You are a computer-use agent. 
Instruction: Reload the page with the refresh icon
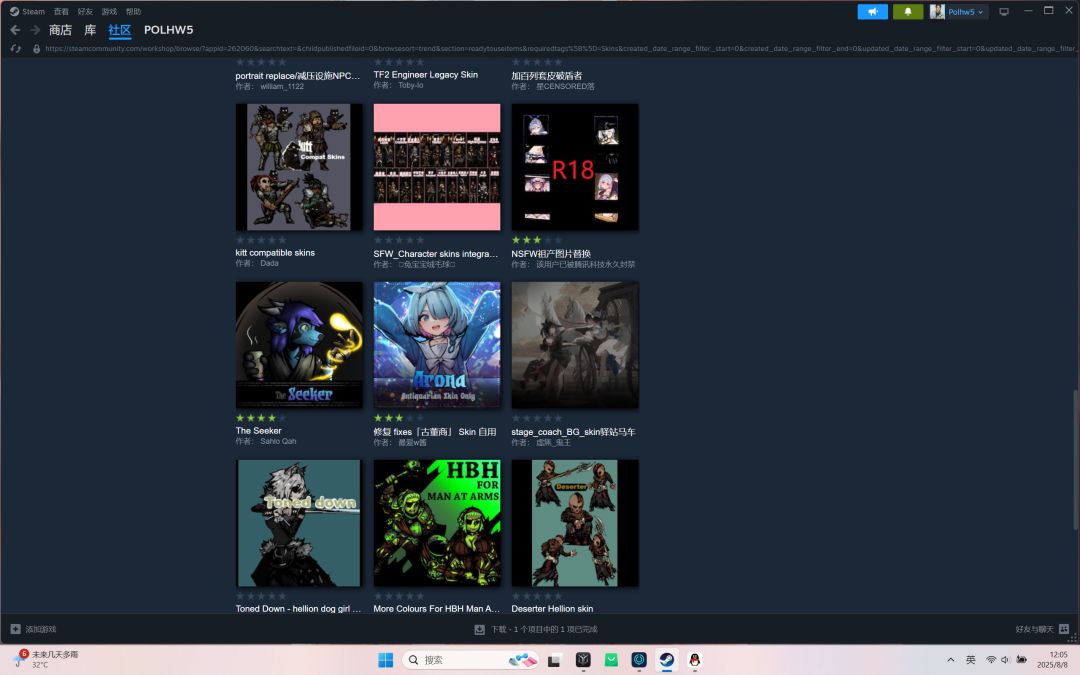click(x=16, y=49)
